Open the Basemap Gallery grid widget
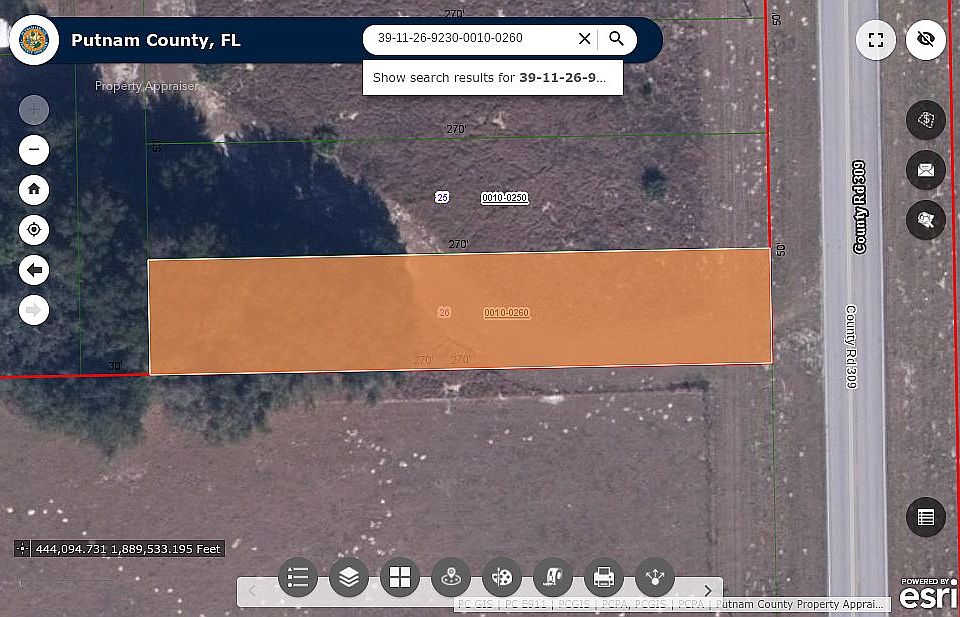The width and height of the screenshot is (960, 617). click(400, 577)
